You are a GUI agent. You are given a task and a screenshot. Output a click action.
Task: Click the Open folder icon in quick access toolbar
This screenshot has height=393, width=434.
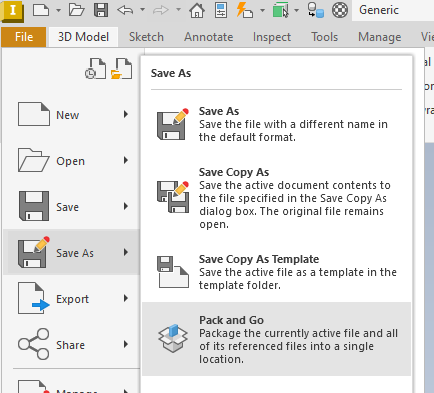76,10
